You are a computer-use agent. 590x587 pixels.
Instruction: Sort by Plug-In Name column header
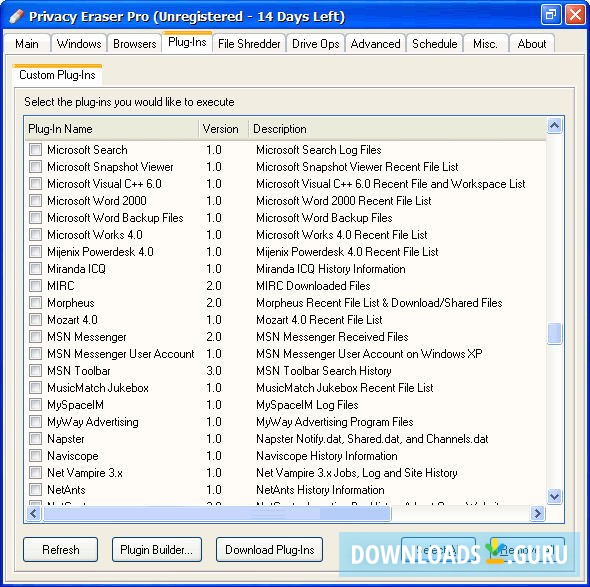(x=111, y=129)
